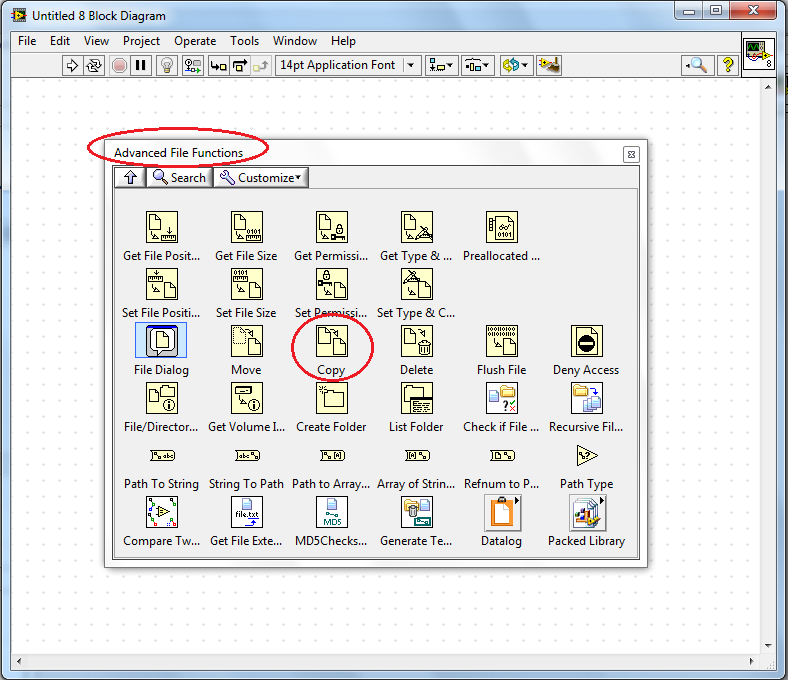This screenshot has height=680, width=788.
Task: Click the Step Out button
Action: [261, 65]
